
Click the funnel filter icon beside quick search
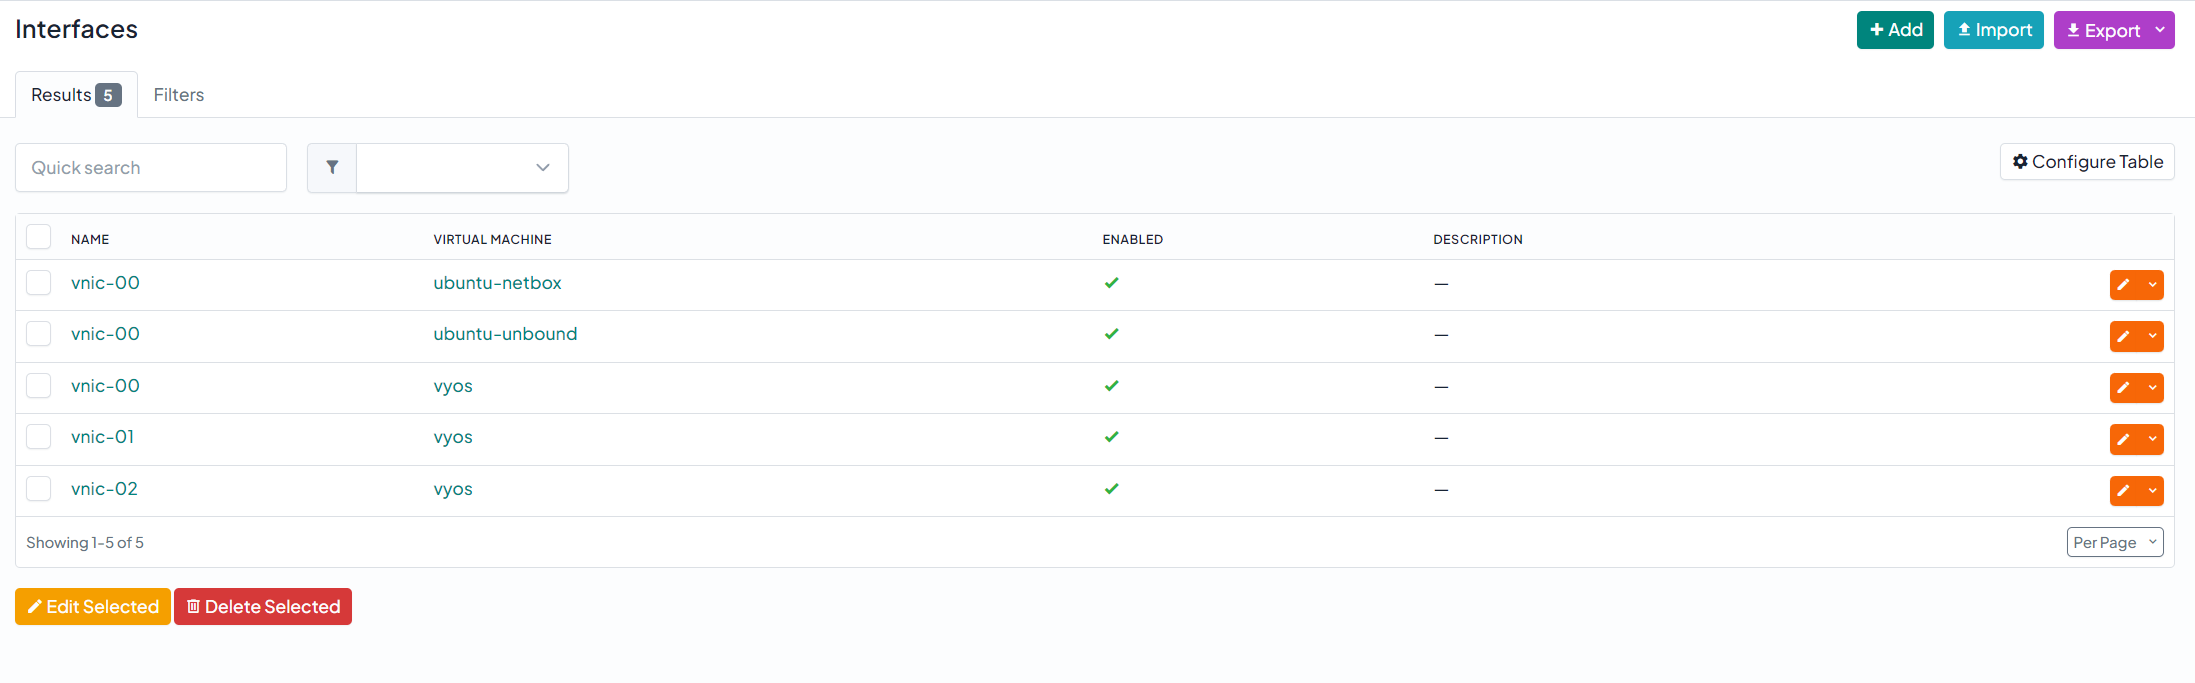[332, 167]
